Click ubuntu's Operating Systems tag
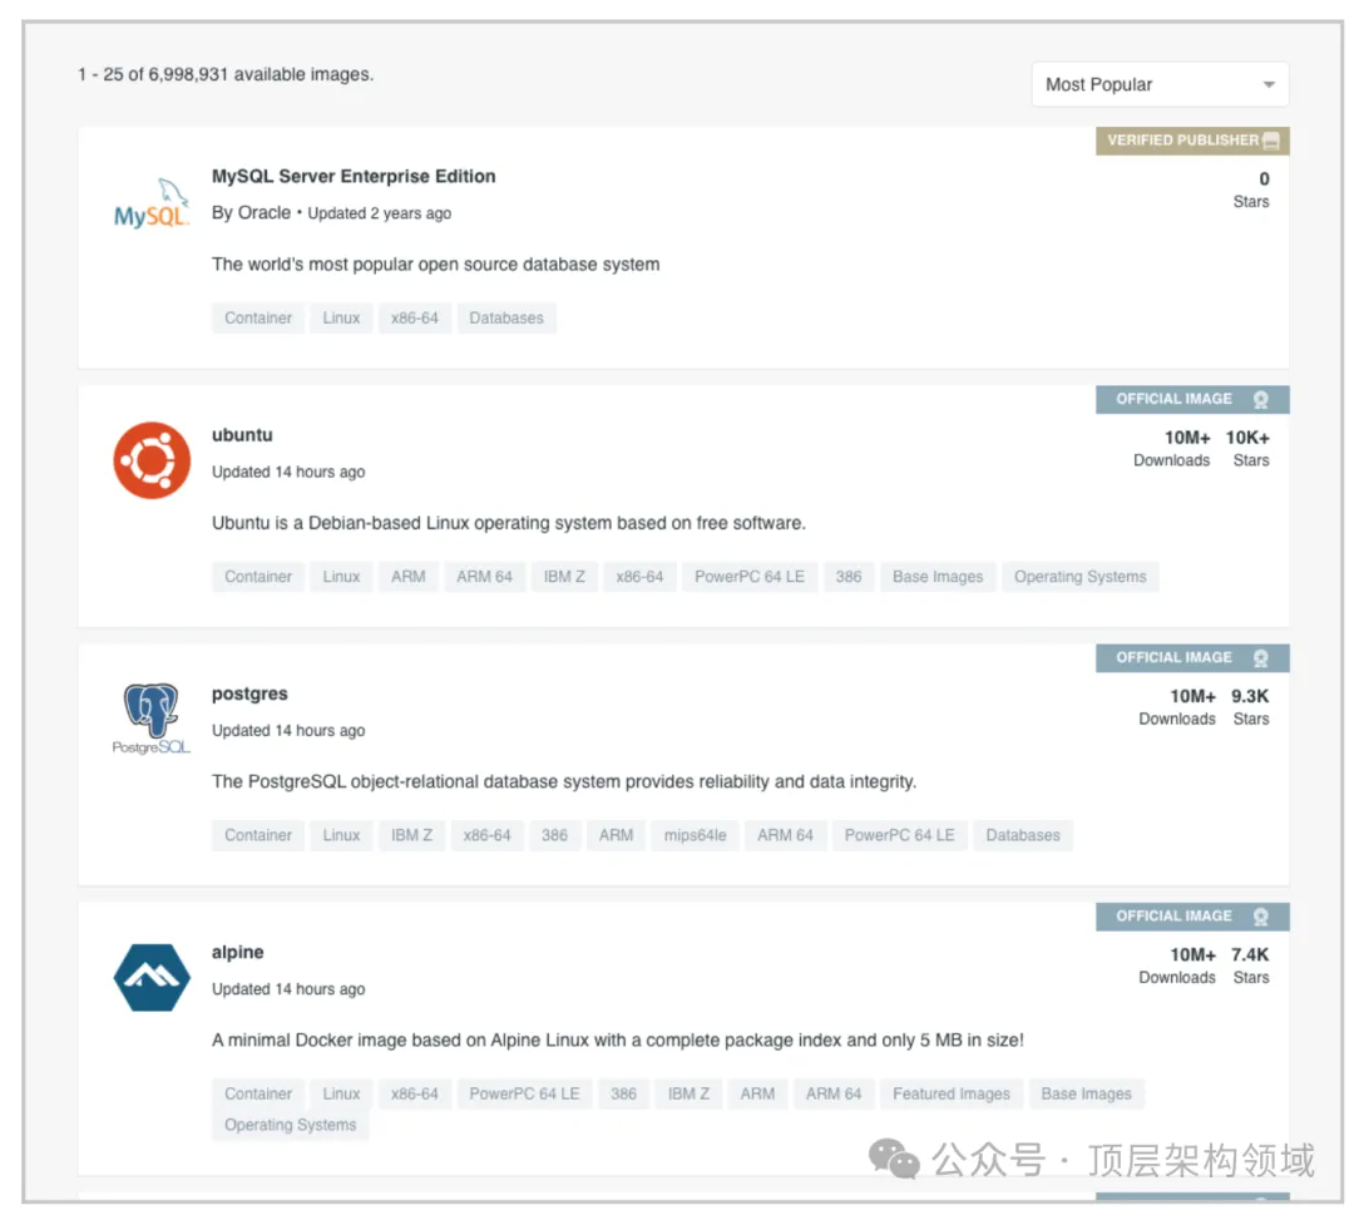The image size is (1362, 1220). click(1079, 577)
